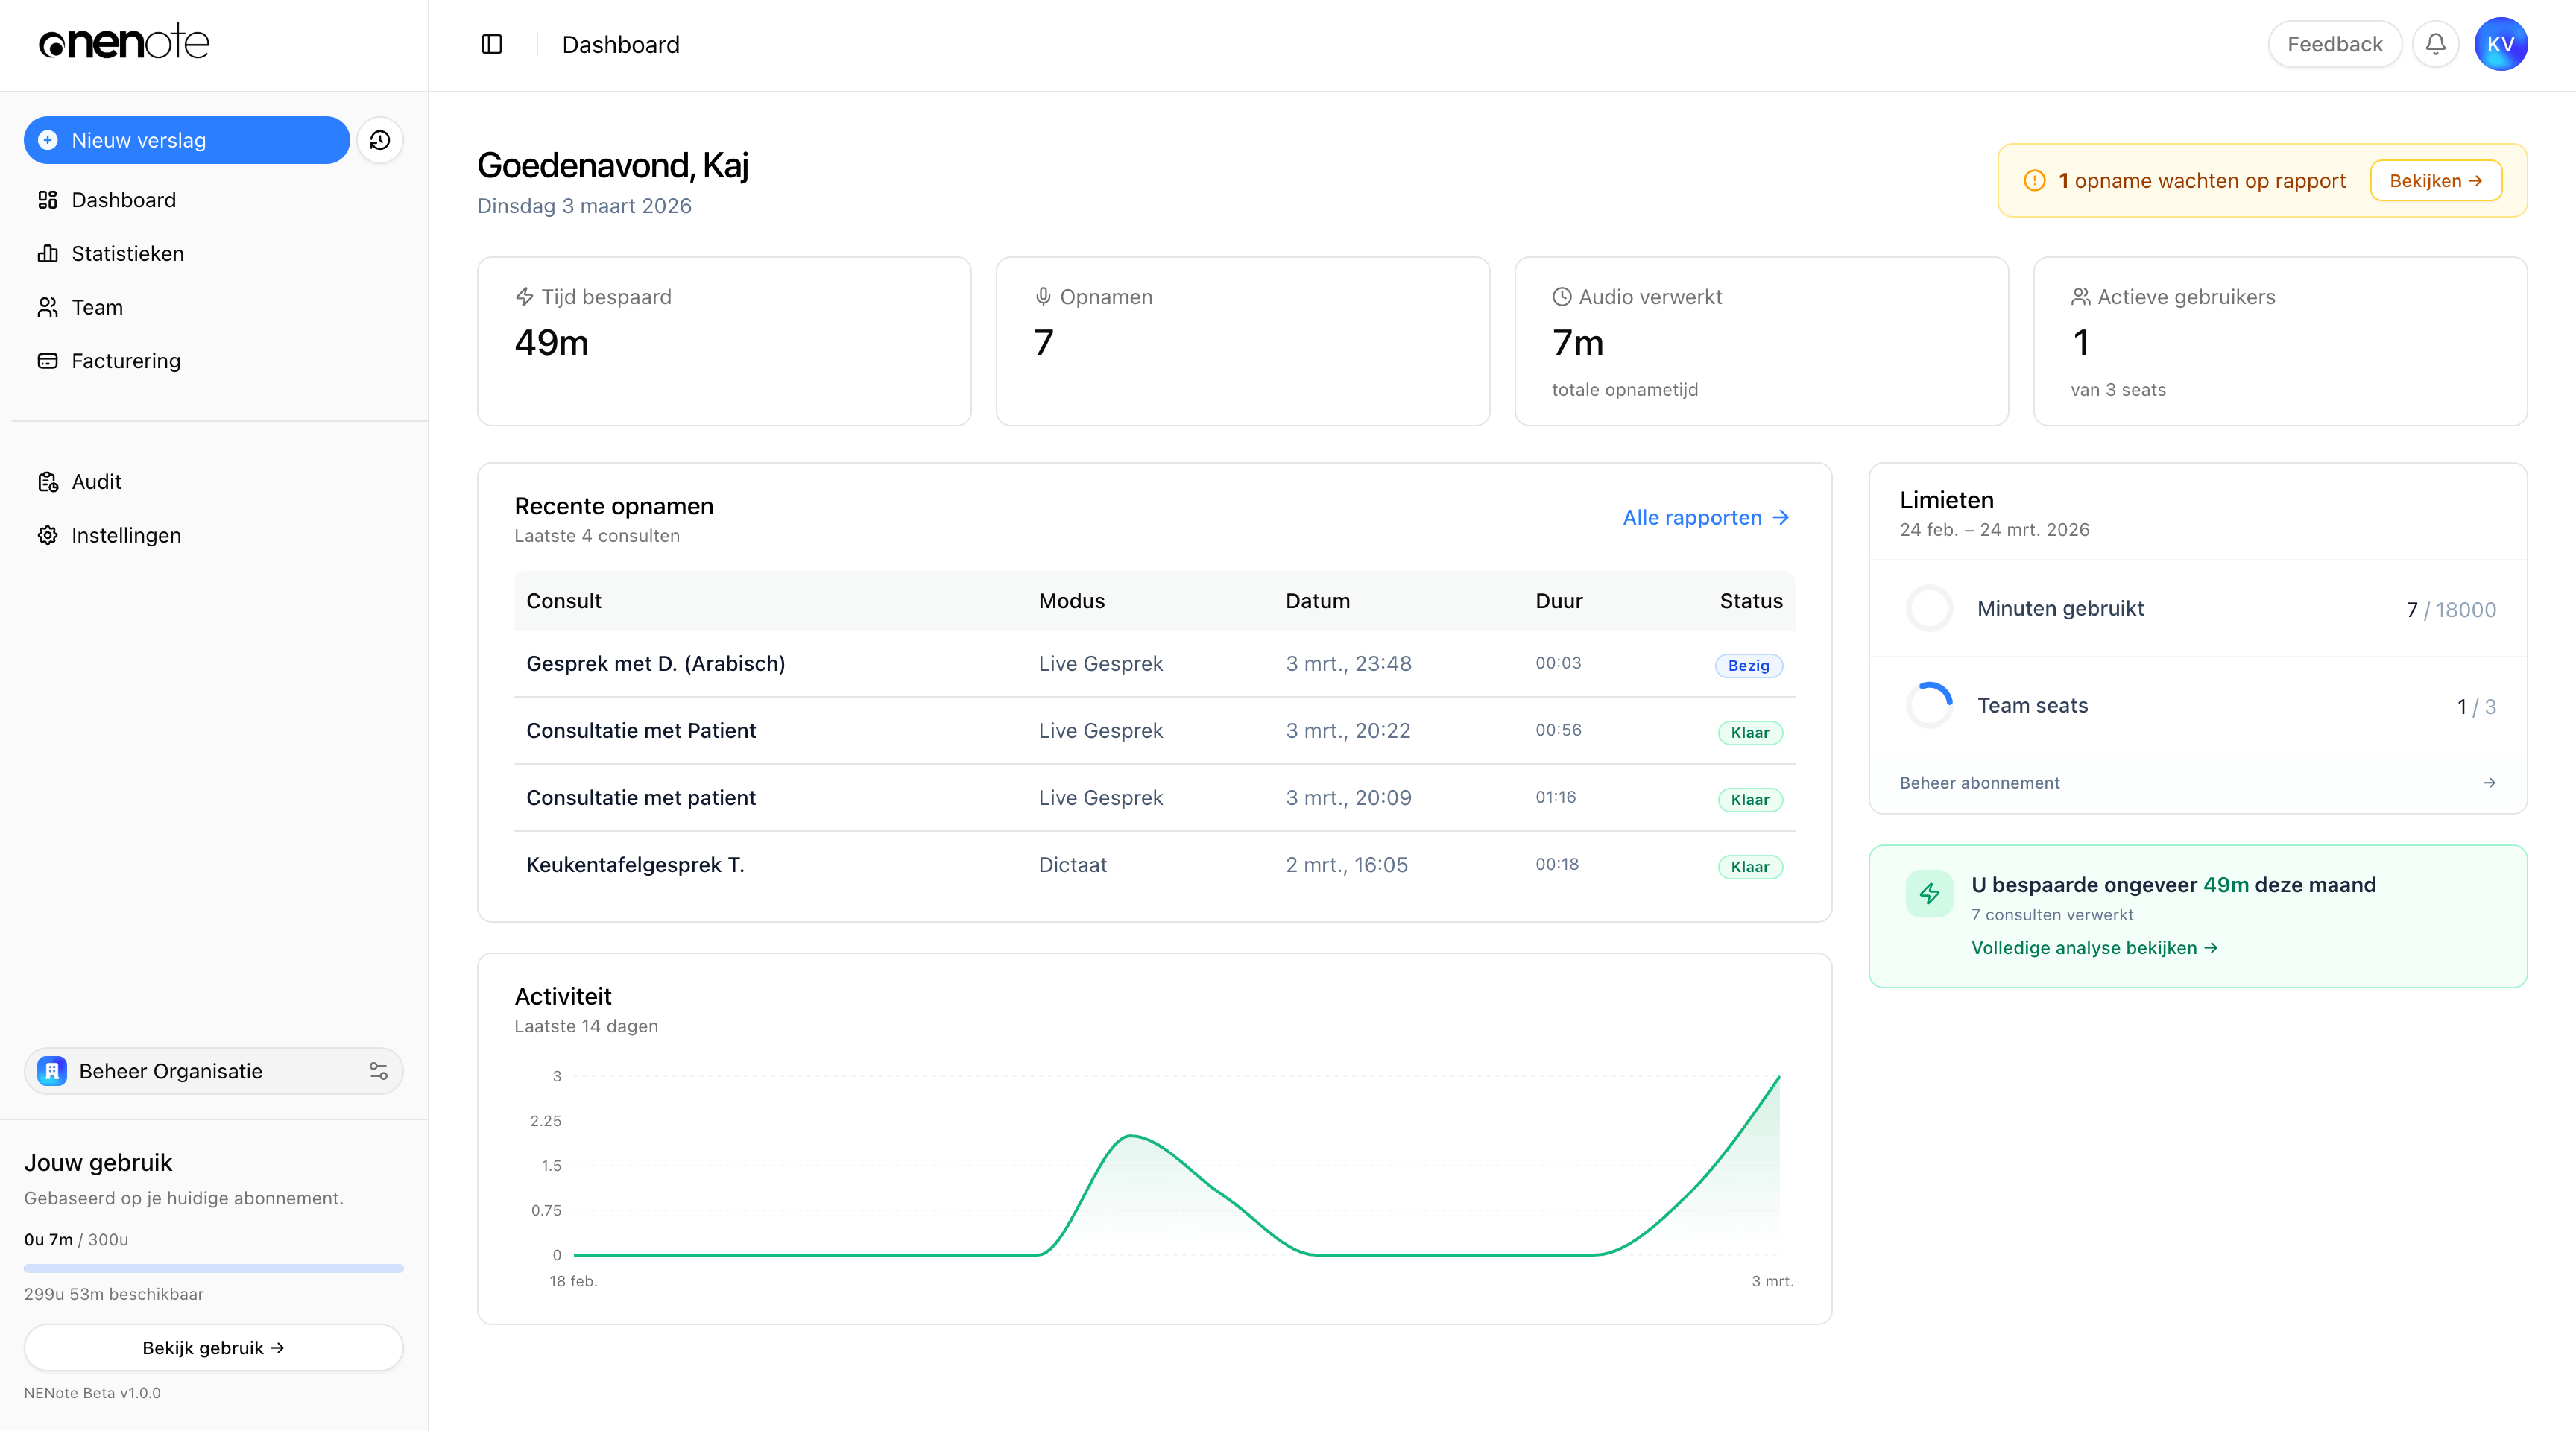Open Alle rapporten link

[x=1705, y=518]
